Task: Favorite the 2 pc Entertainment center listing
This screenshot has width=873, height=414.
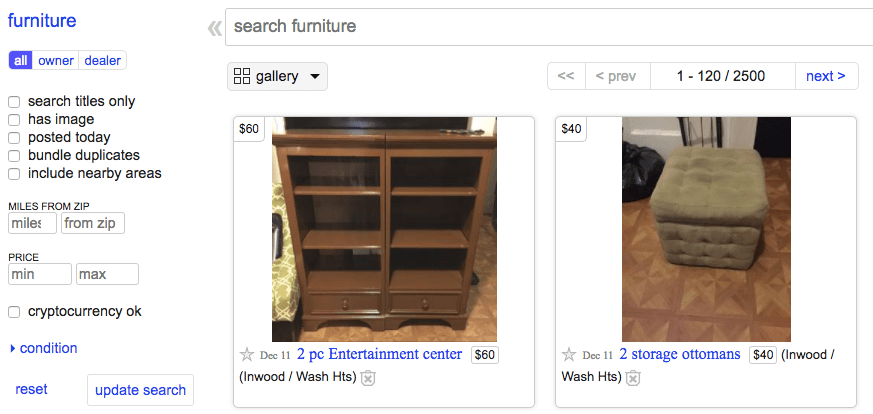Action: pos(247,355)
